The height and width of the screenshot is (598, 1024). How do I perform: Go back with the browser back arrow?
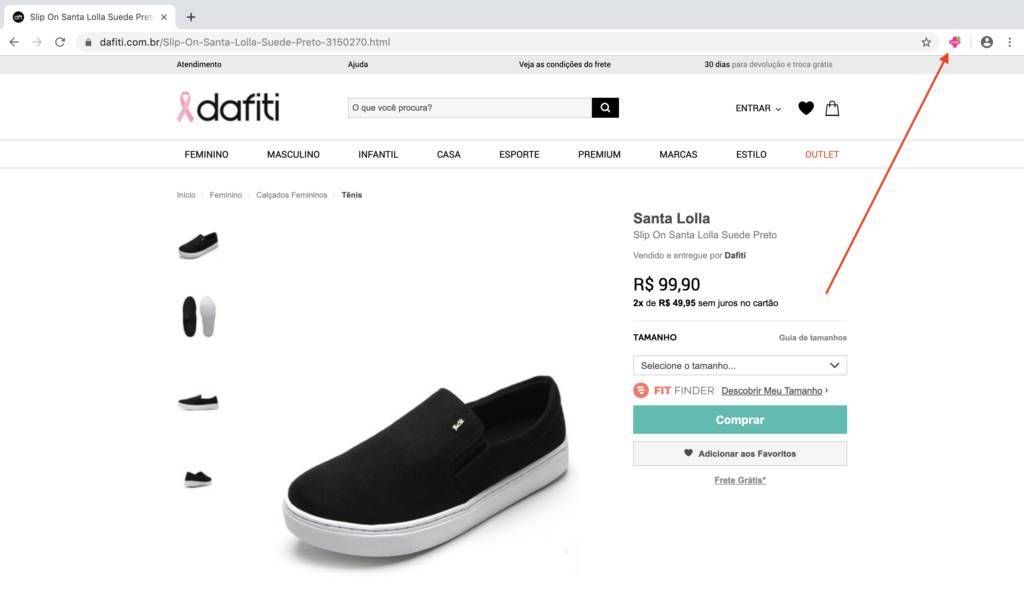[14, 42]
